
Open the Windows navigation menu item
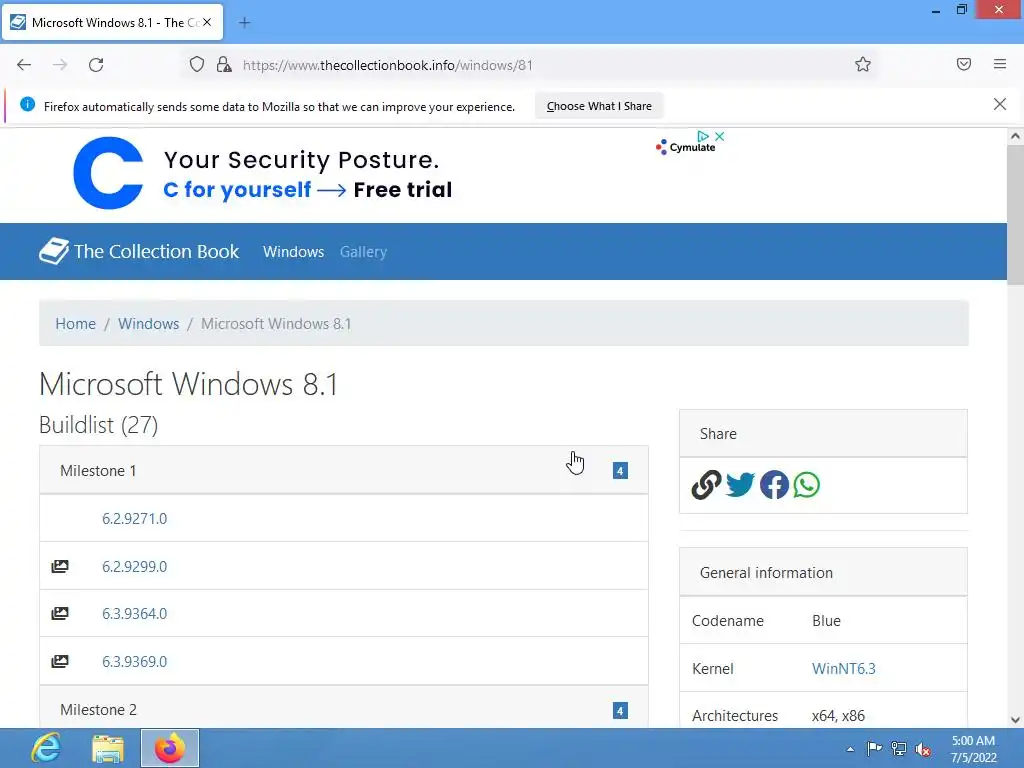(x=293, y=252)
